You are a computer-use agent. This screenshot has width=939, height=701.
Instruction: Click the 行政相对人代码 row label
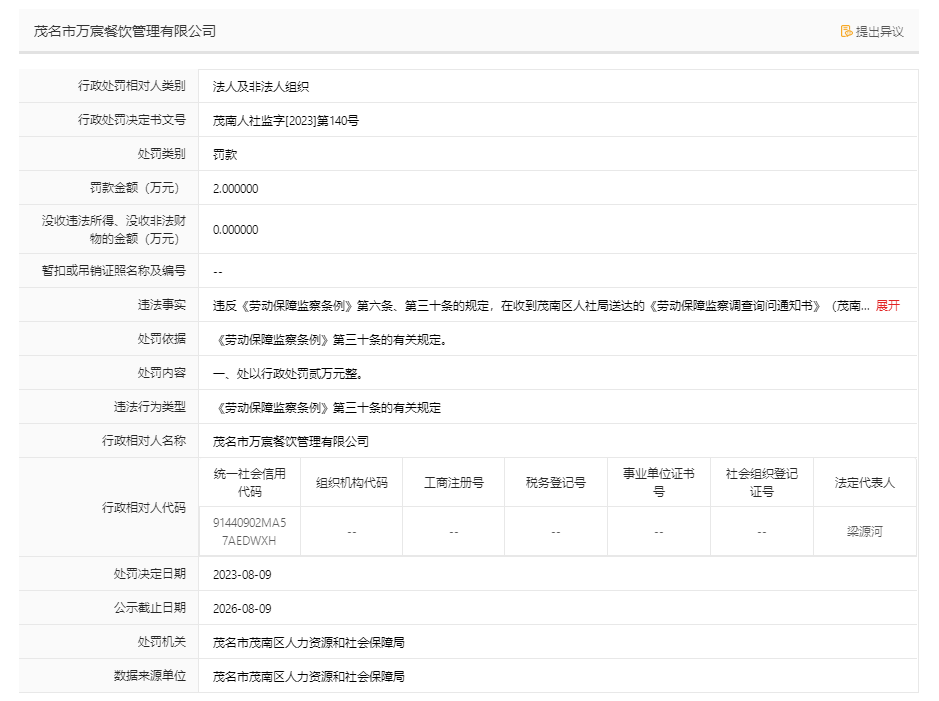coord(144,508)
